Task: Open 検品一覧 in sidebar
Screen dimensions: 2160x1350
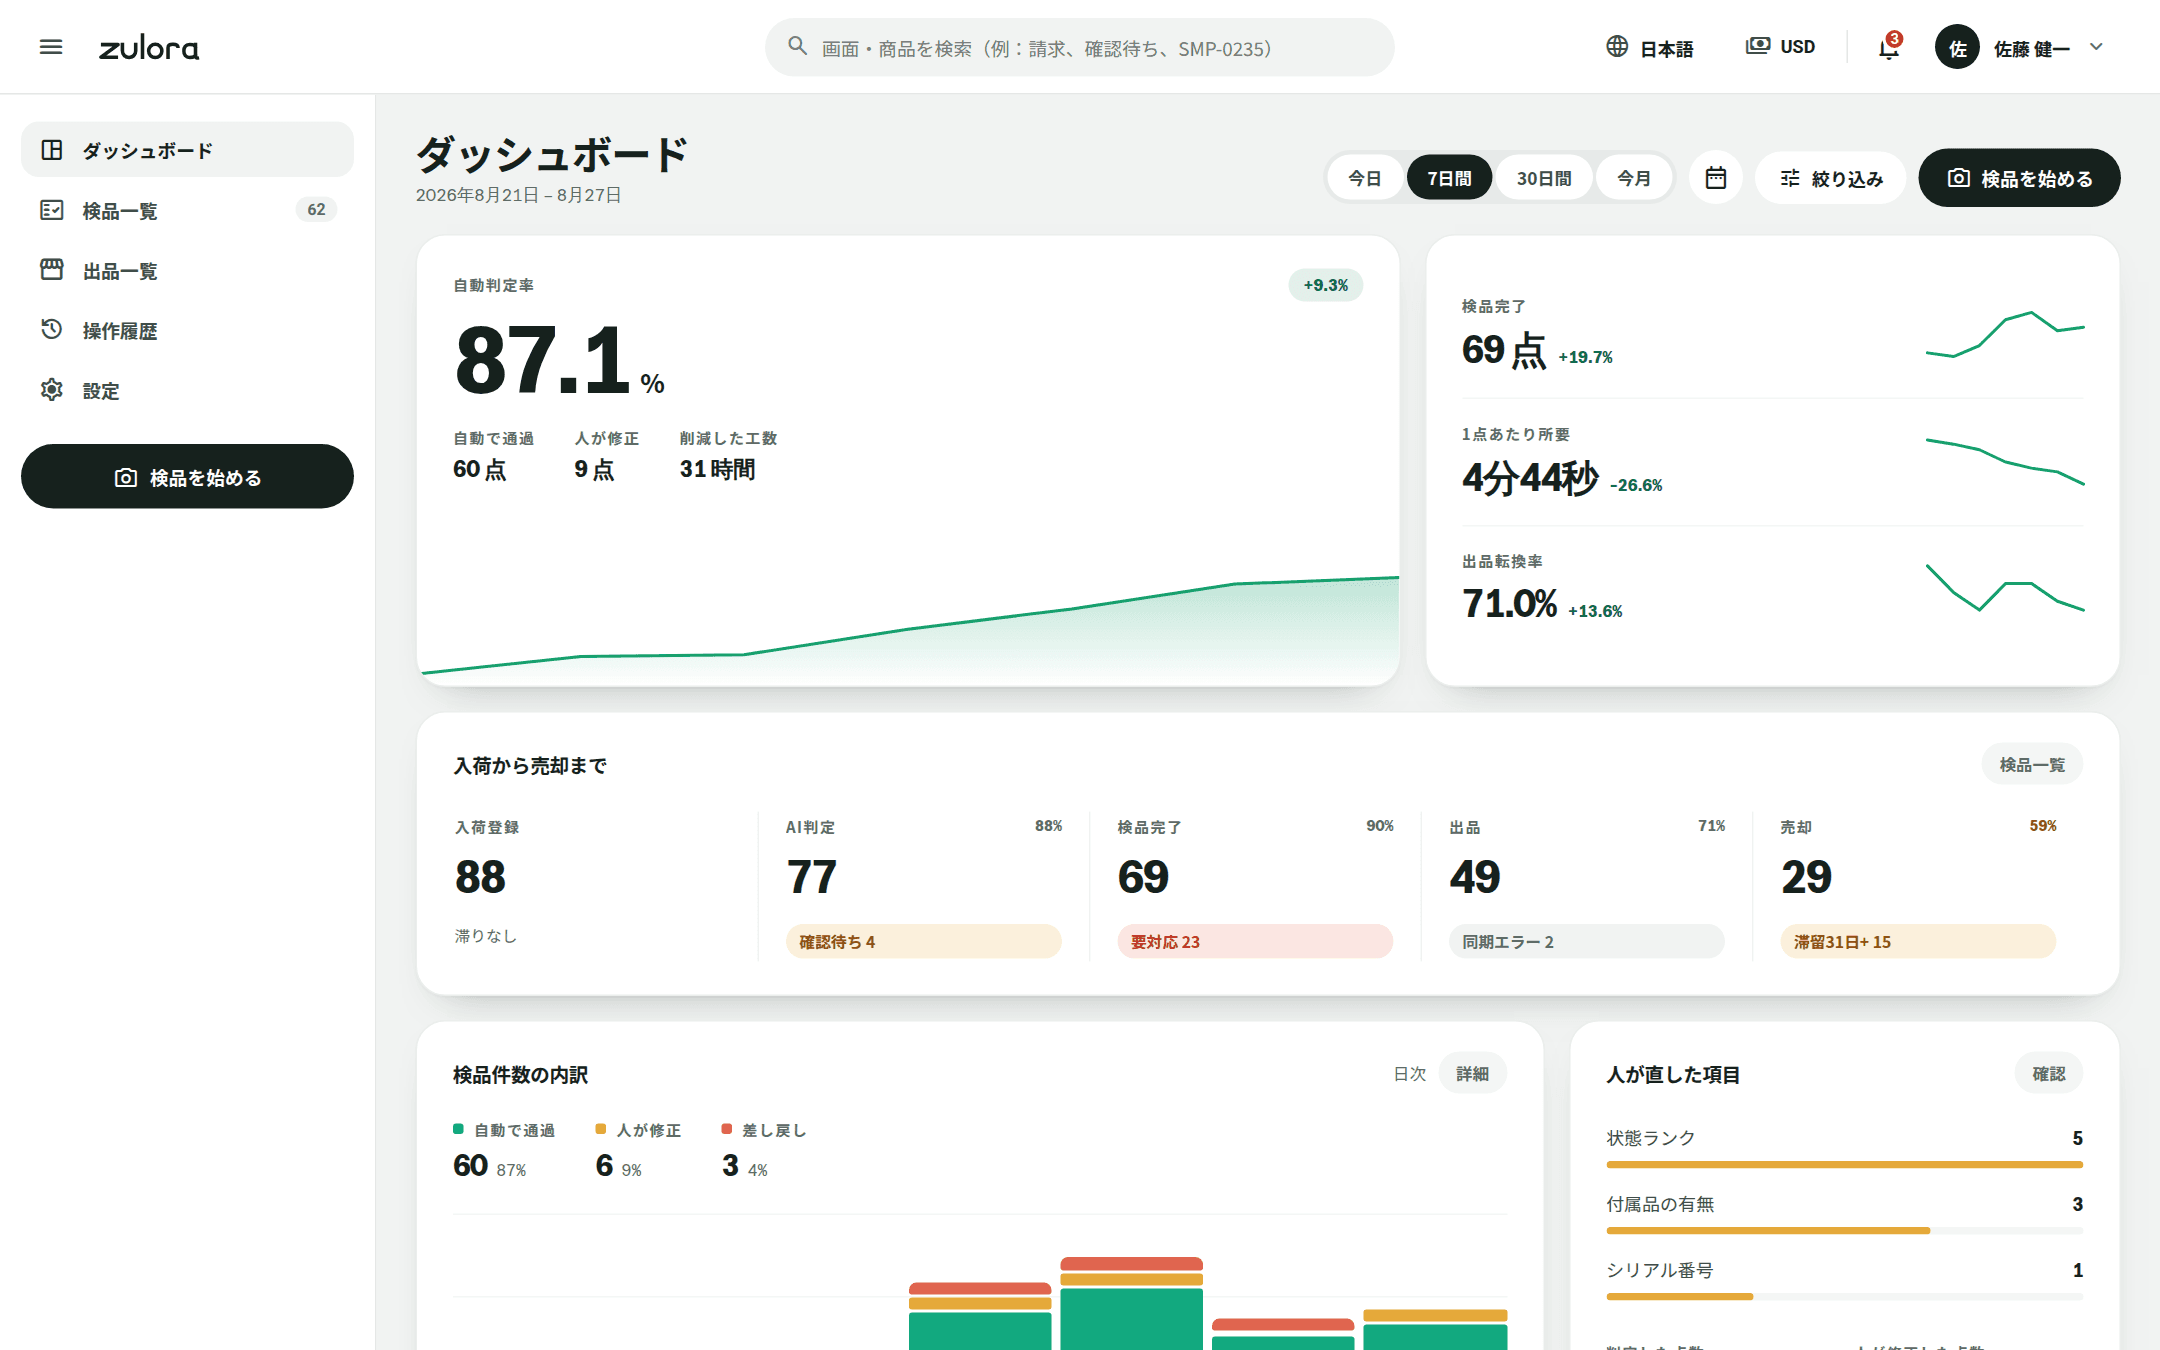Action: (187, 210)
